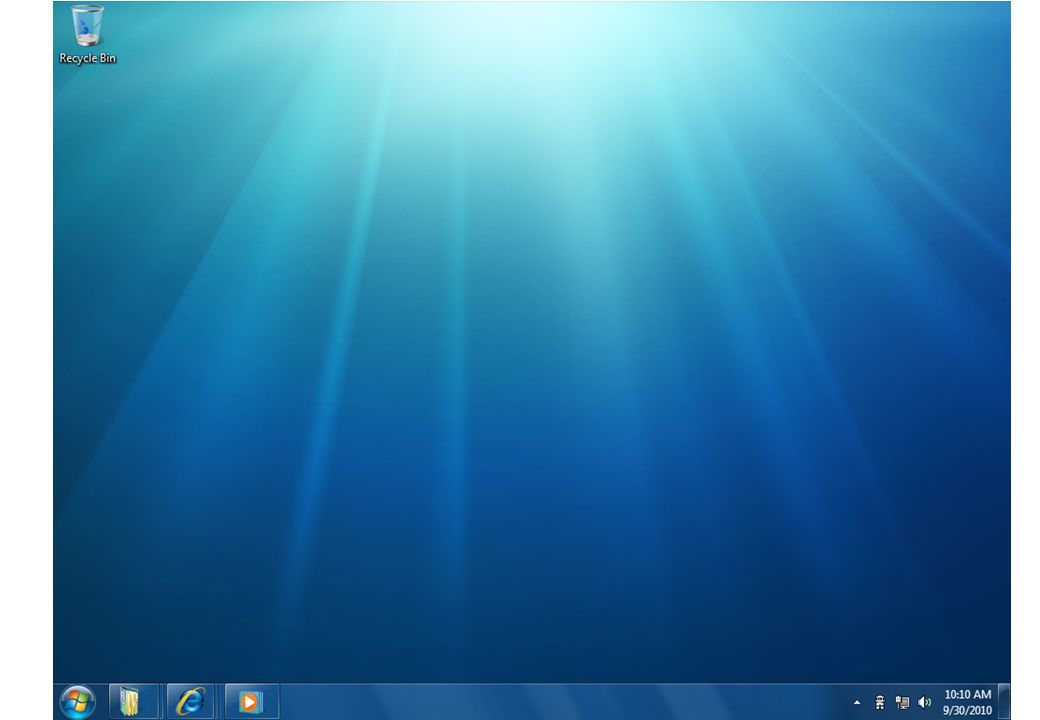Open the network status tray icon
Image resolution: width=1040 pixels, height=720 pixels.
(x=902, y=702)
